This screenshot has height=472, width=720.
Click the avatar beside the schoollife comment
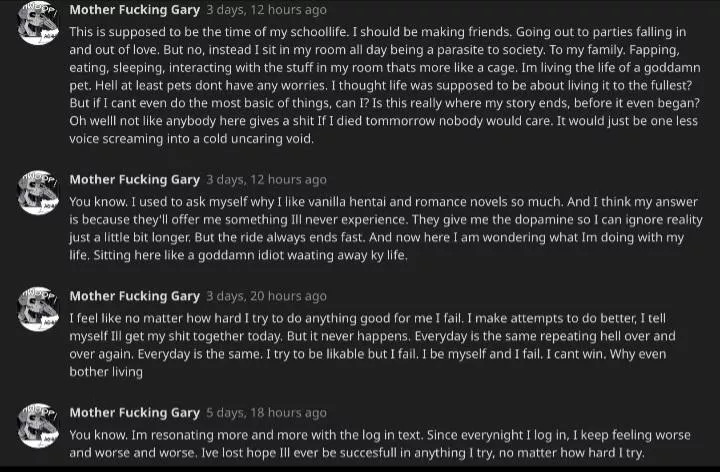coord(38,22)
